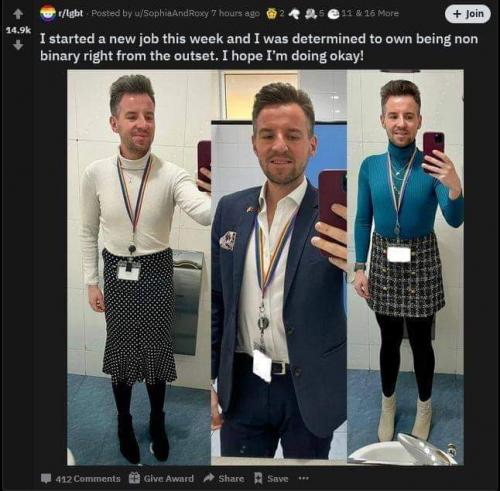Open the middle photo with the navy blazer
The width and height of the screenshot is (500, 491).
pyautogui.click(x=279, y=267)
